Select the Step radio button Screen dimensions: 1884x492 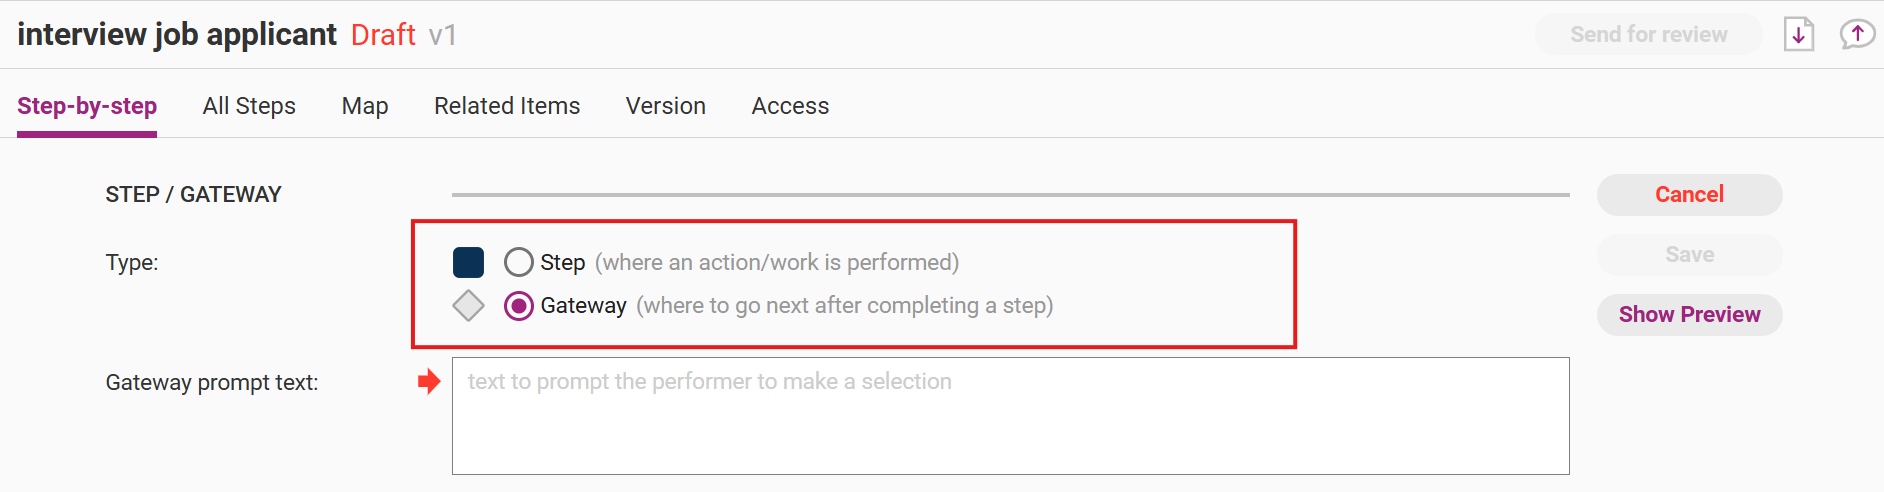click(518, 262)
